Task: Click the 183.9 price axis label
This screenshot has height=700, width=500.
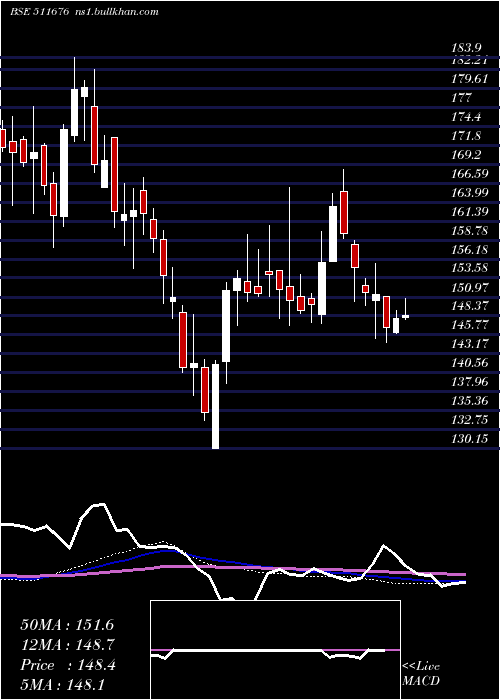Action: click(467, 48)
